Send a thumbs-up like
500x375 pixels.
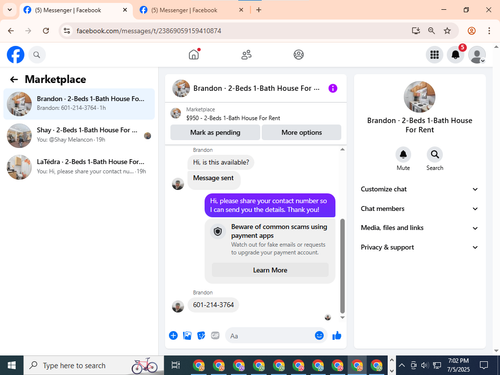[x=337, y=335]
